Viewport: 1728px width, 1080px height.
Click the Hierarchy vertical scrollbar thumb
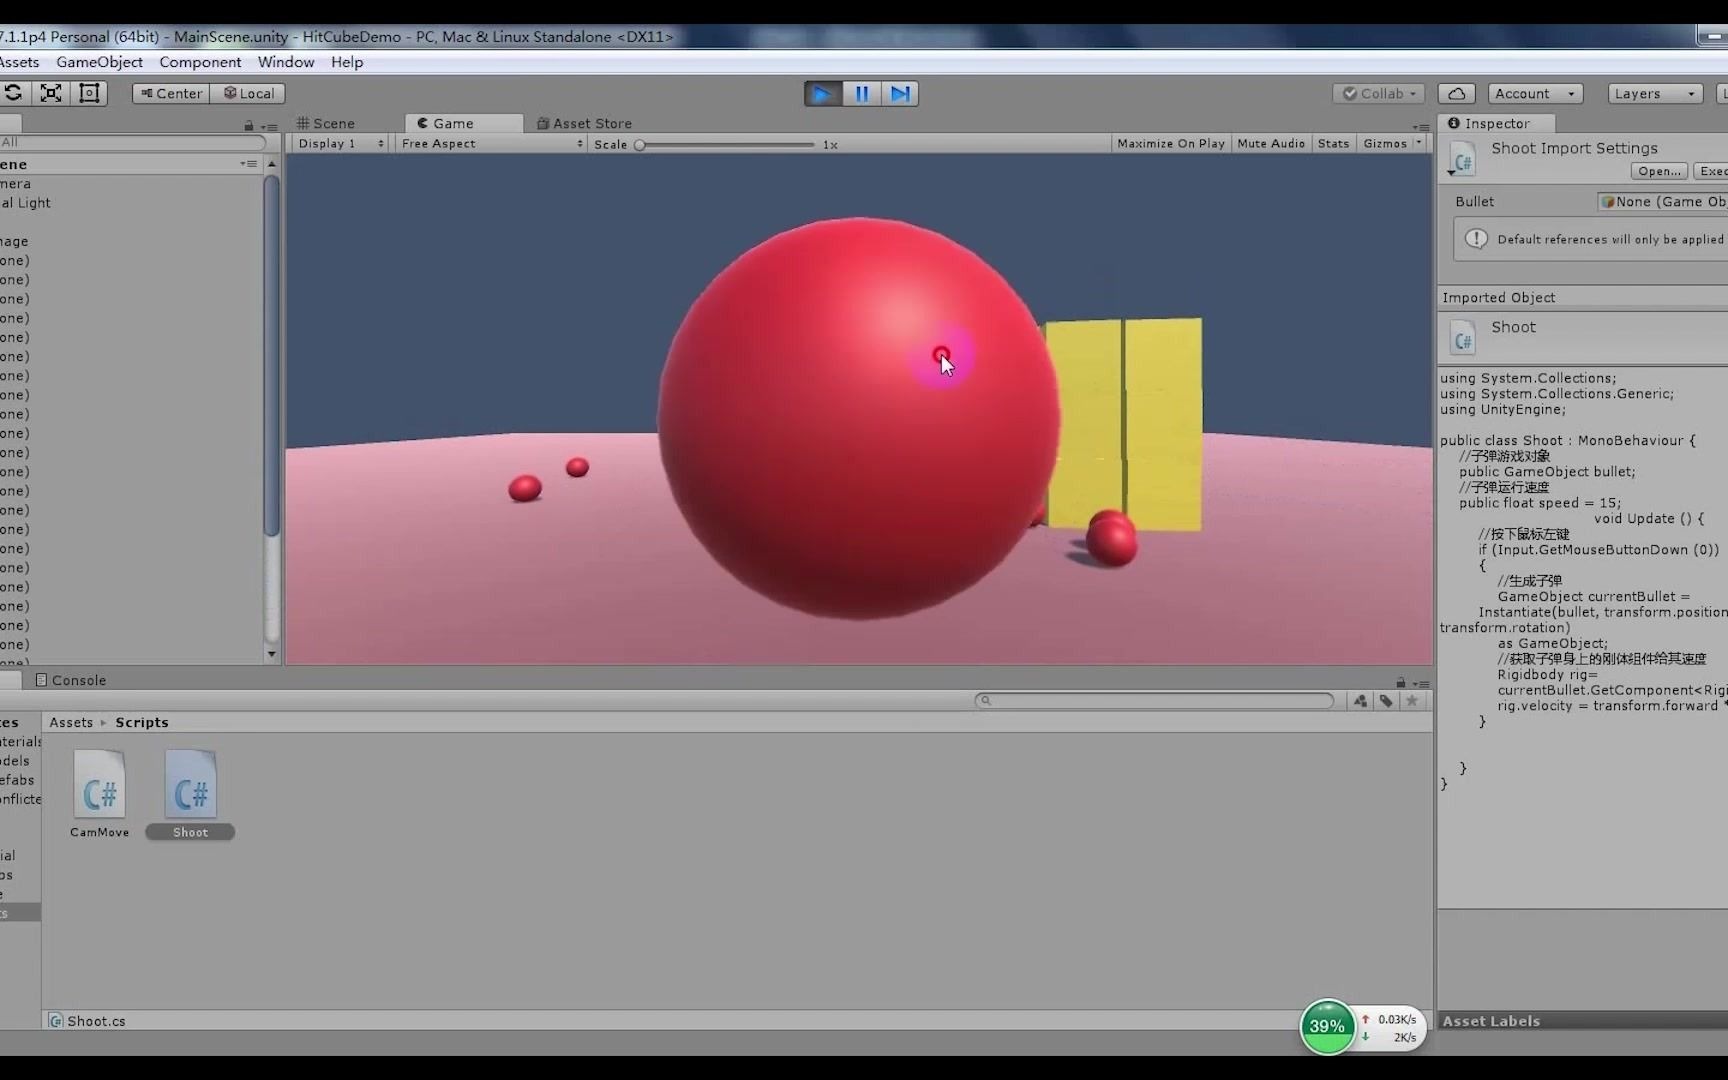[271, 355]
